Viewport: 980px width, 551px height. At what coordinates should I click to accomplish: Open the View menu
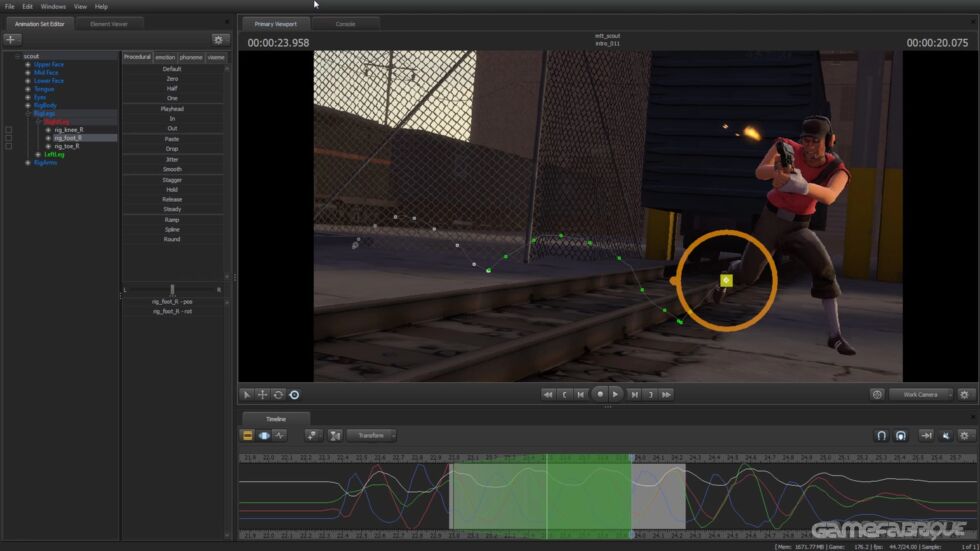tap(81, 6)
